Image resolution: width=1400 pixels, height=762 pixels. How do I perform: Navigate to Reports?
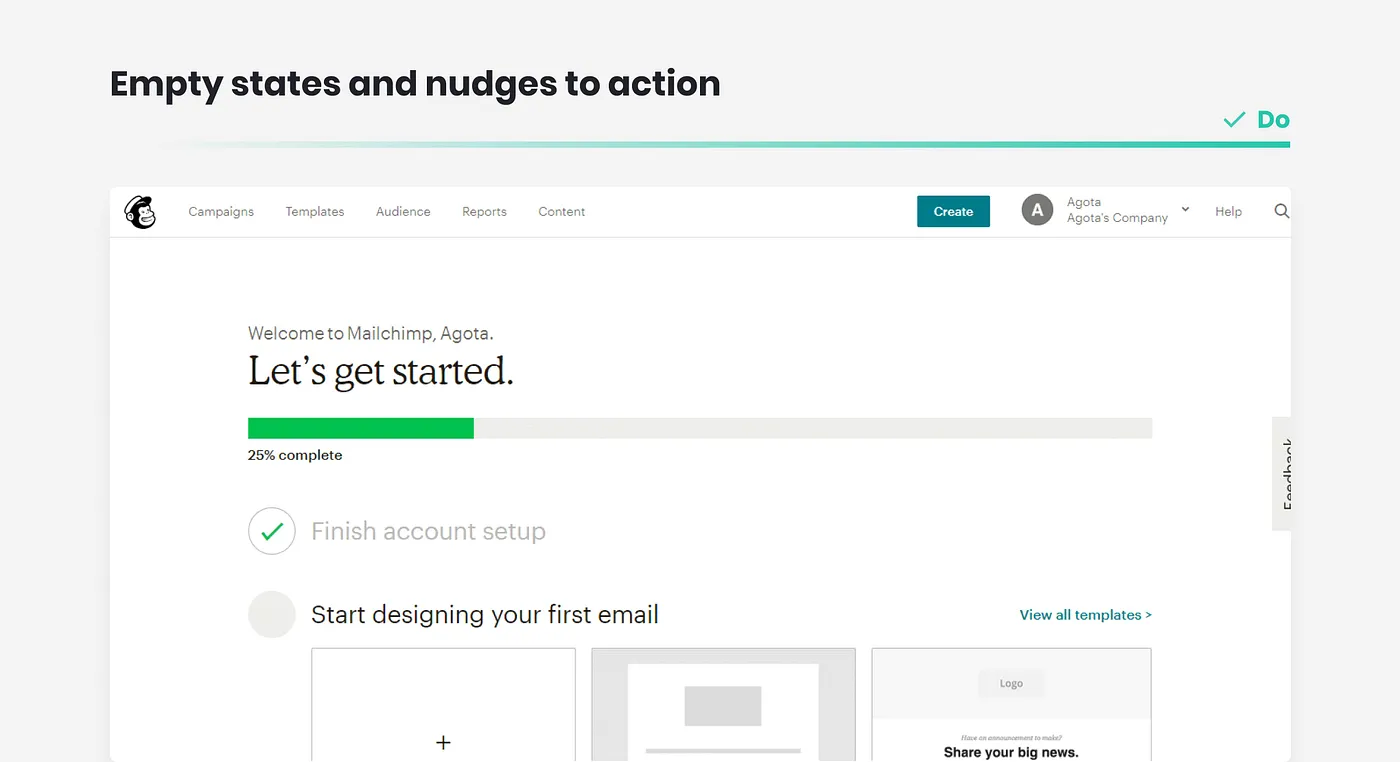484,212
